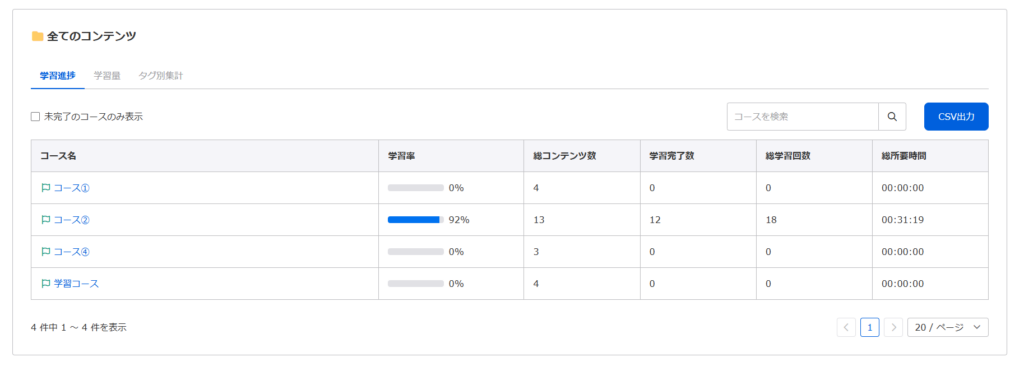The image size is (1024, 371).
Task: Select page 1 in pagination
Action: [x=870, y=327]
